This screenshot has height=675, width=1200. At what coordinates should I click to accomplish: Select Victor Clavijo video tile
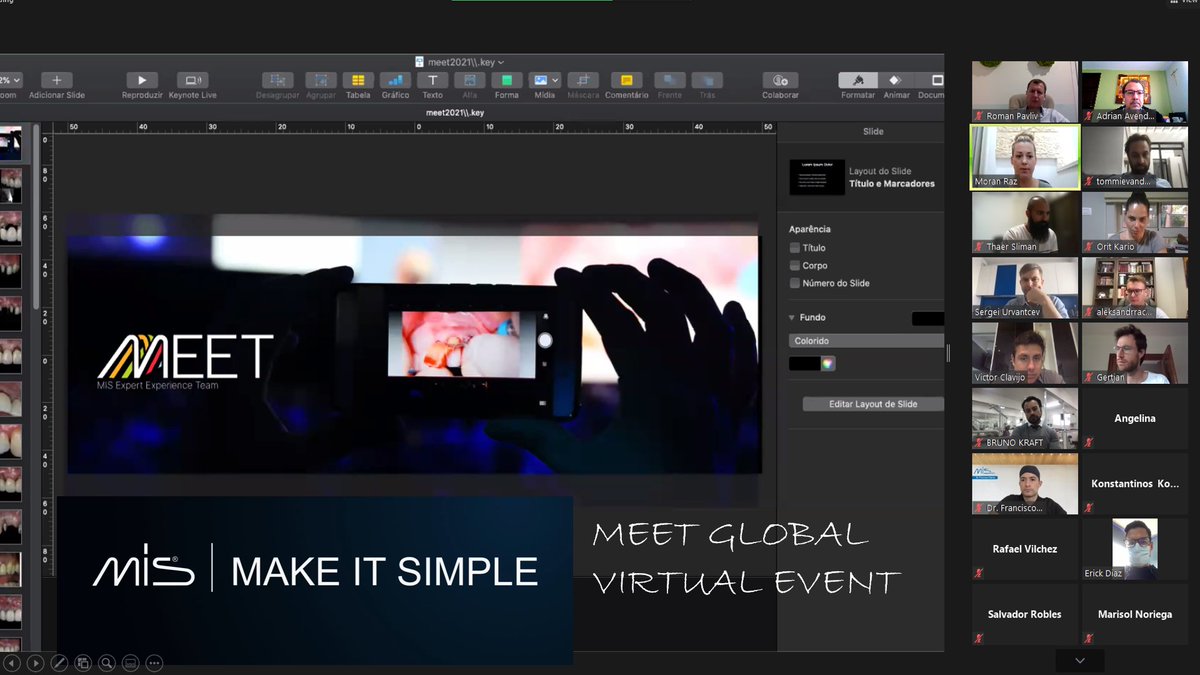coord(1025,353)
